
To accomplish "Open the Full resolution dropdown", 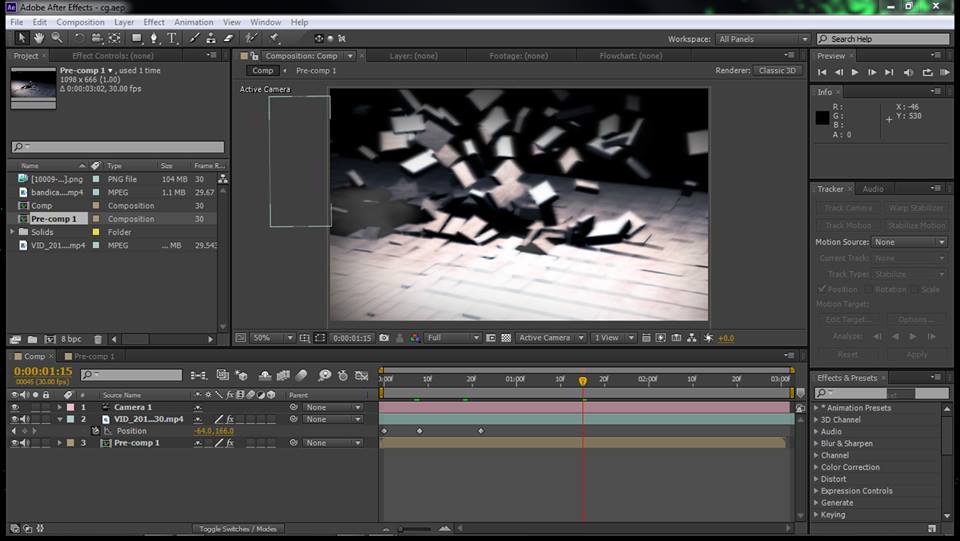I will coord(452,338).
